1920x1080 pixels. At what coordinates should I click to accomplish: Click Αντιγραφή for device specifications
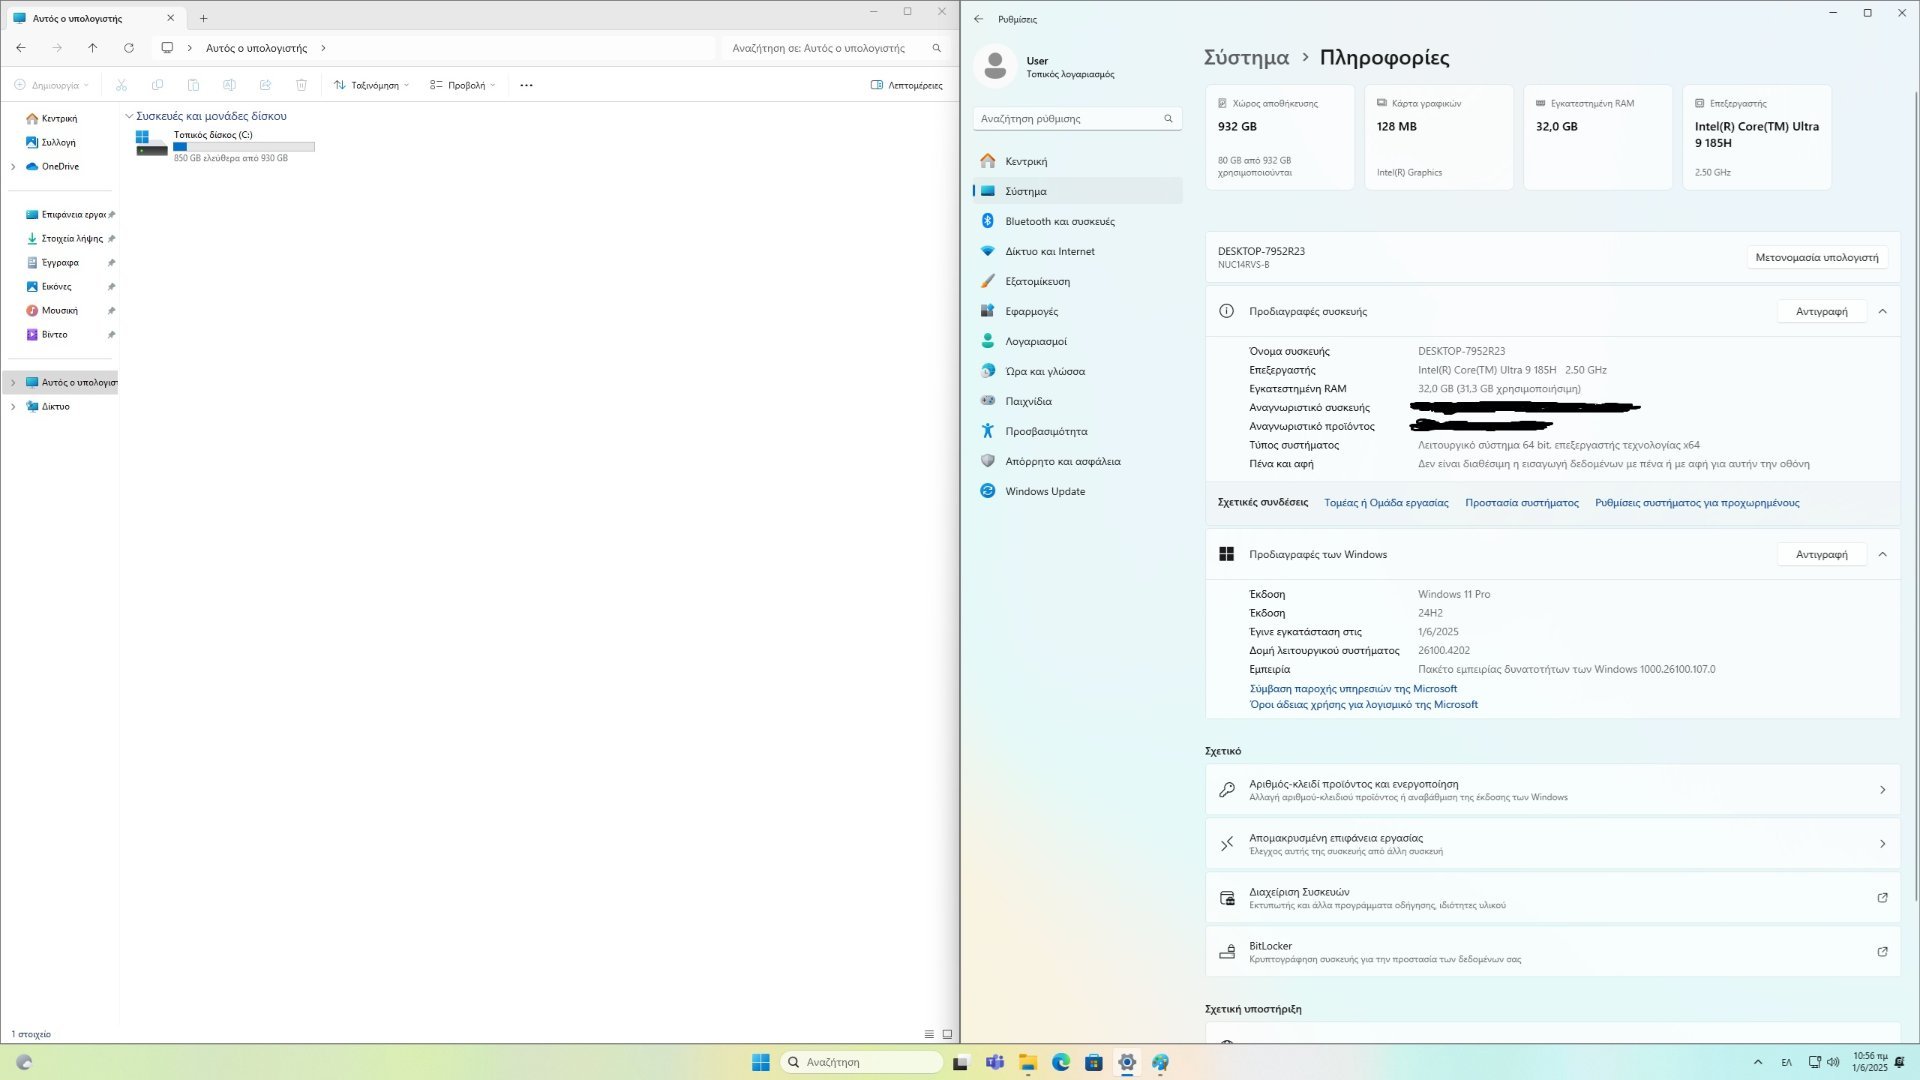coord(1821,311)
